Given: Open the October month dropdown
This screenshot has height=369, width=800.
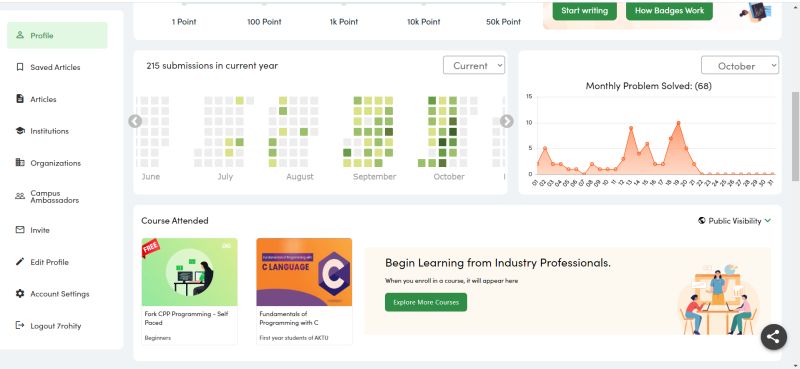Looking at the screenshot, I should 739,65.
